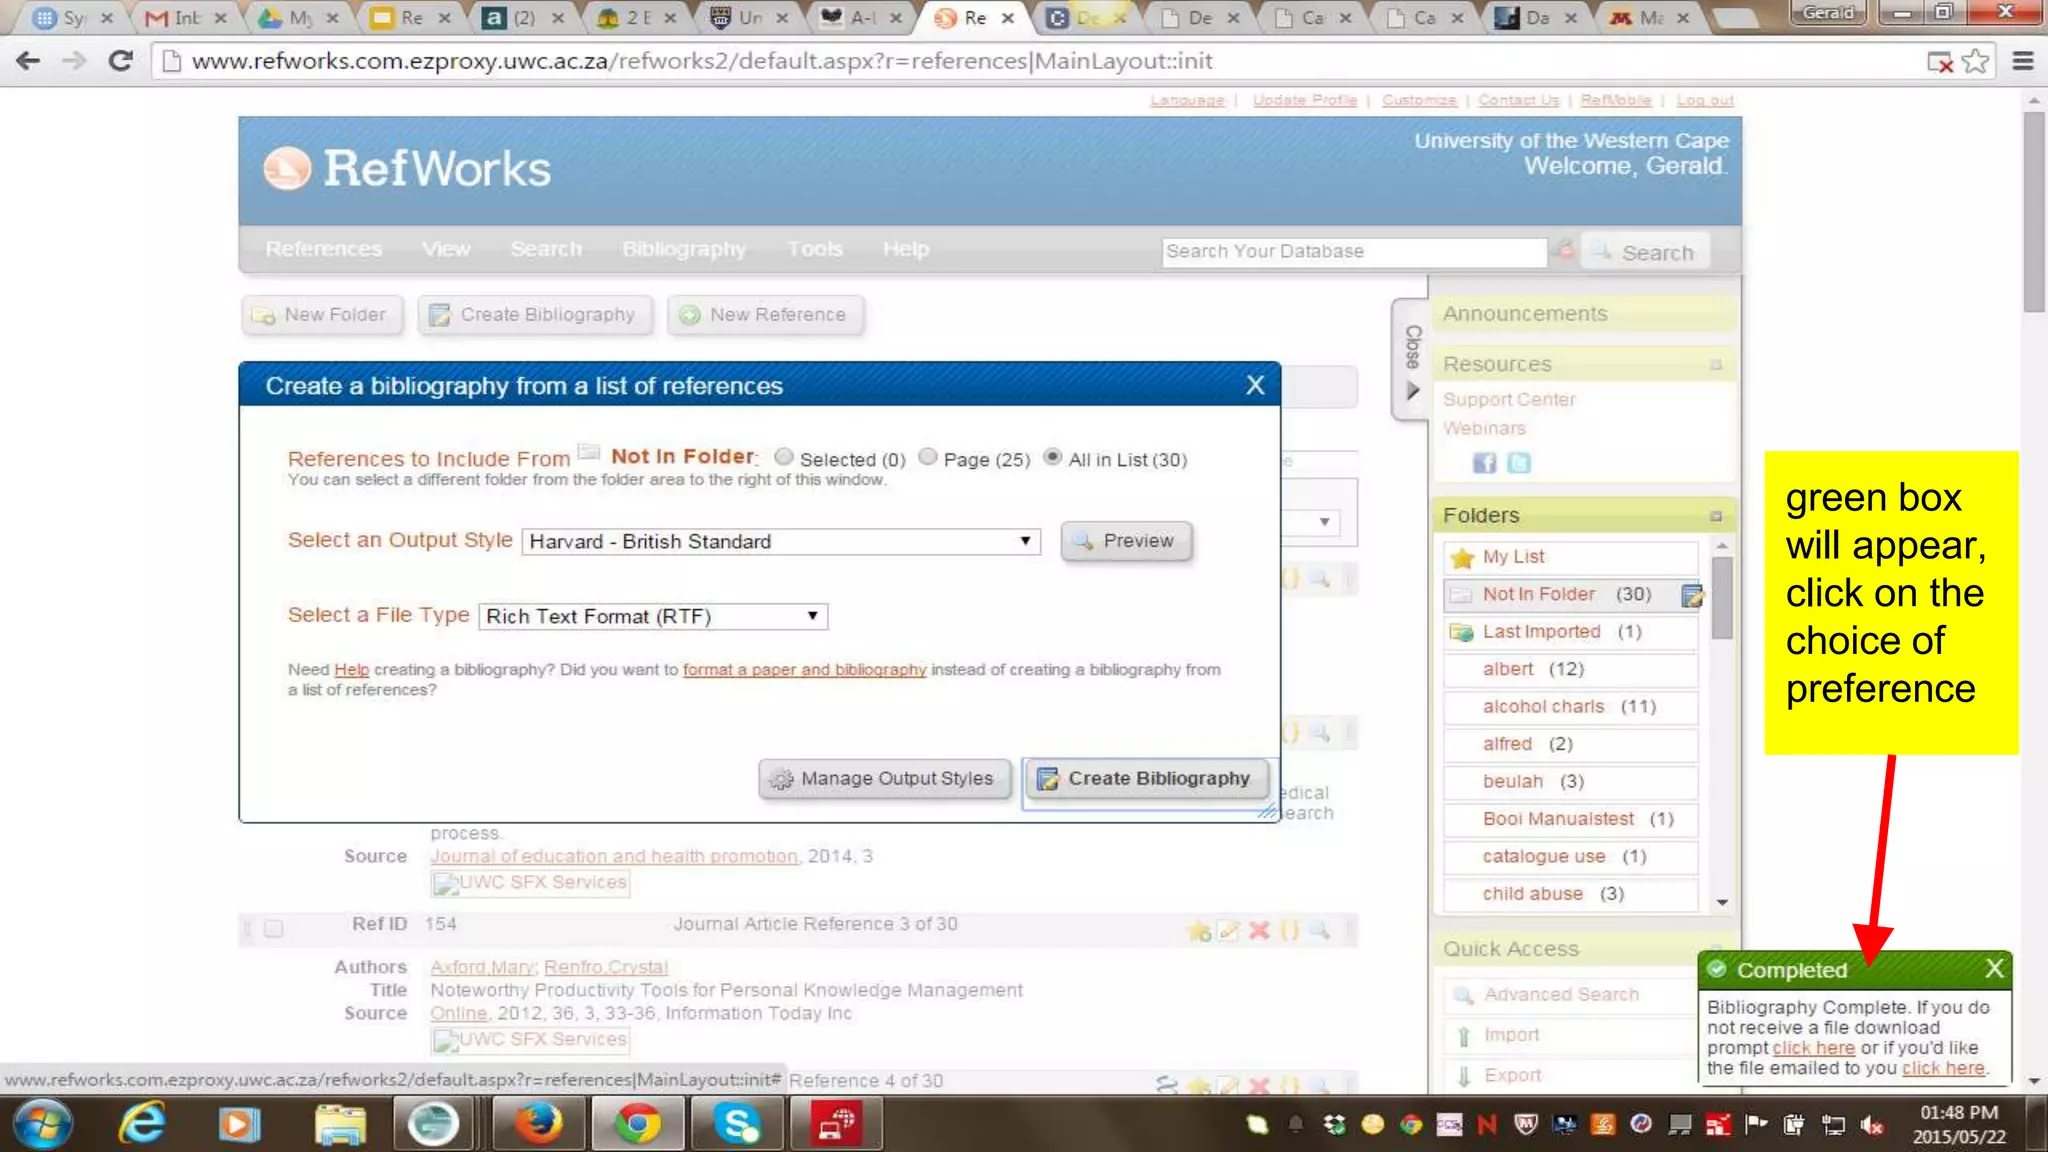
Task: Collapse the Resources panel
Action: point(1716,365)
